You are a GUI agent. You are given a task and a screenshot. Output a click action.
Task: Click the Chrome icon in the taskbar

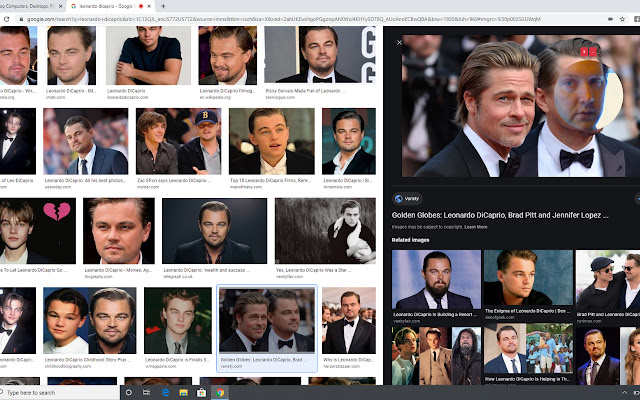(220, 393)
